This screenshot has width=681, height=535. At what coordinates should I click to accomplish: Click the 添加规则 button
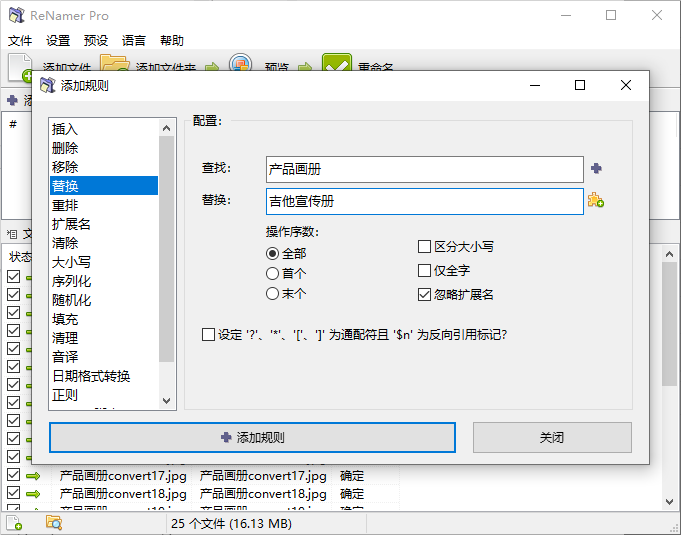pos(252,437)
